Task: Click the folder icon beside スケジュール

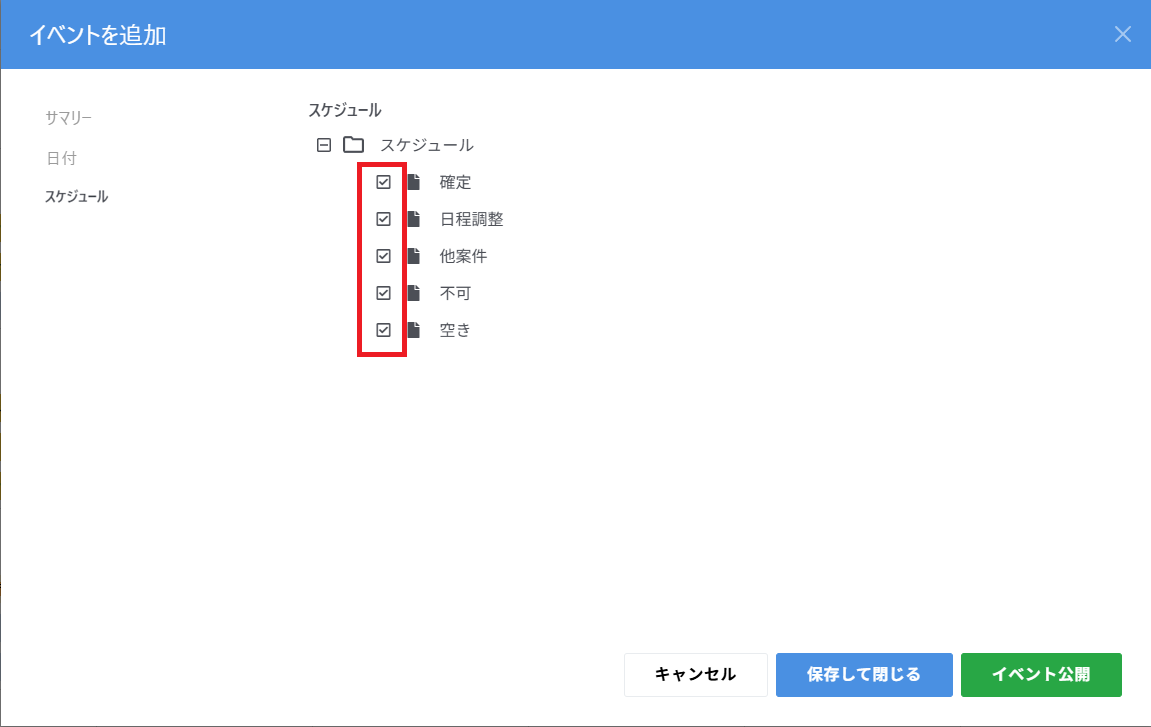Action: click(x=353, y=145)
